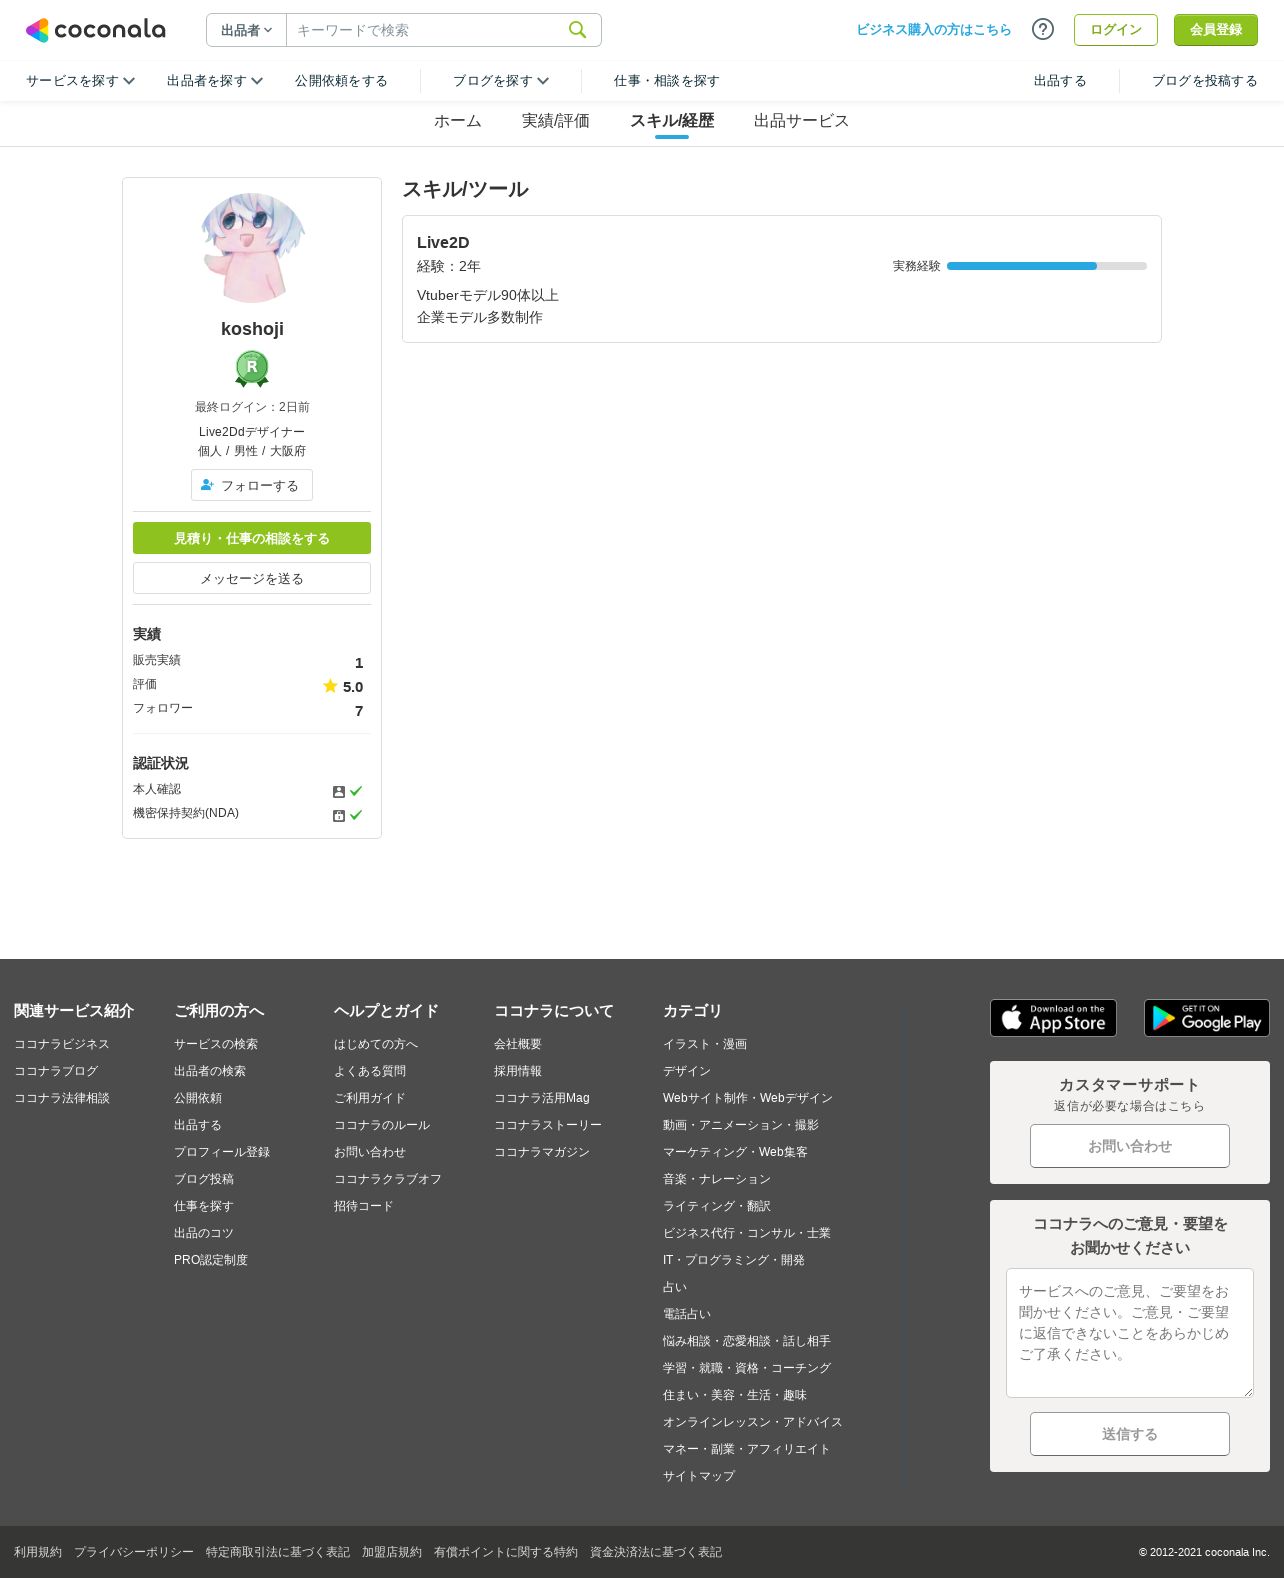Open ココナラクラブオフ footer link
1284x1578 pixels.
[x=388, y=1179]
